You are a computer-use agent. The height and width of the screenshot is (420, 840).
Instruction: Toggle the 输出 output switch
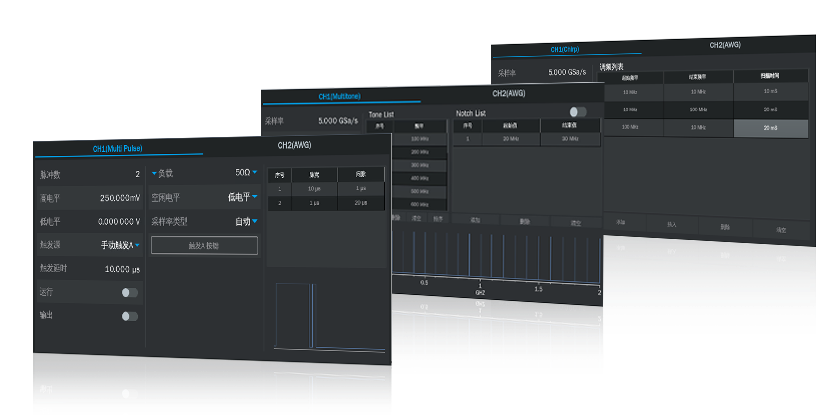pos(129,316)
